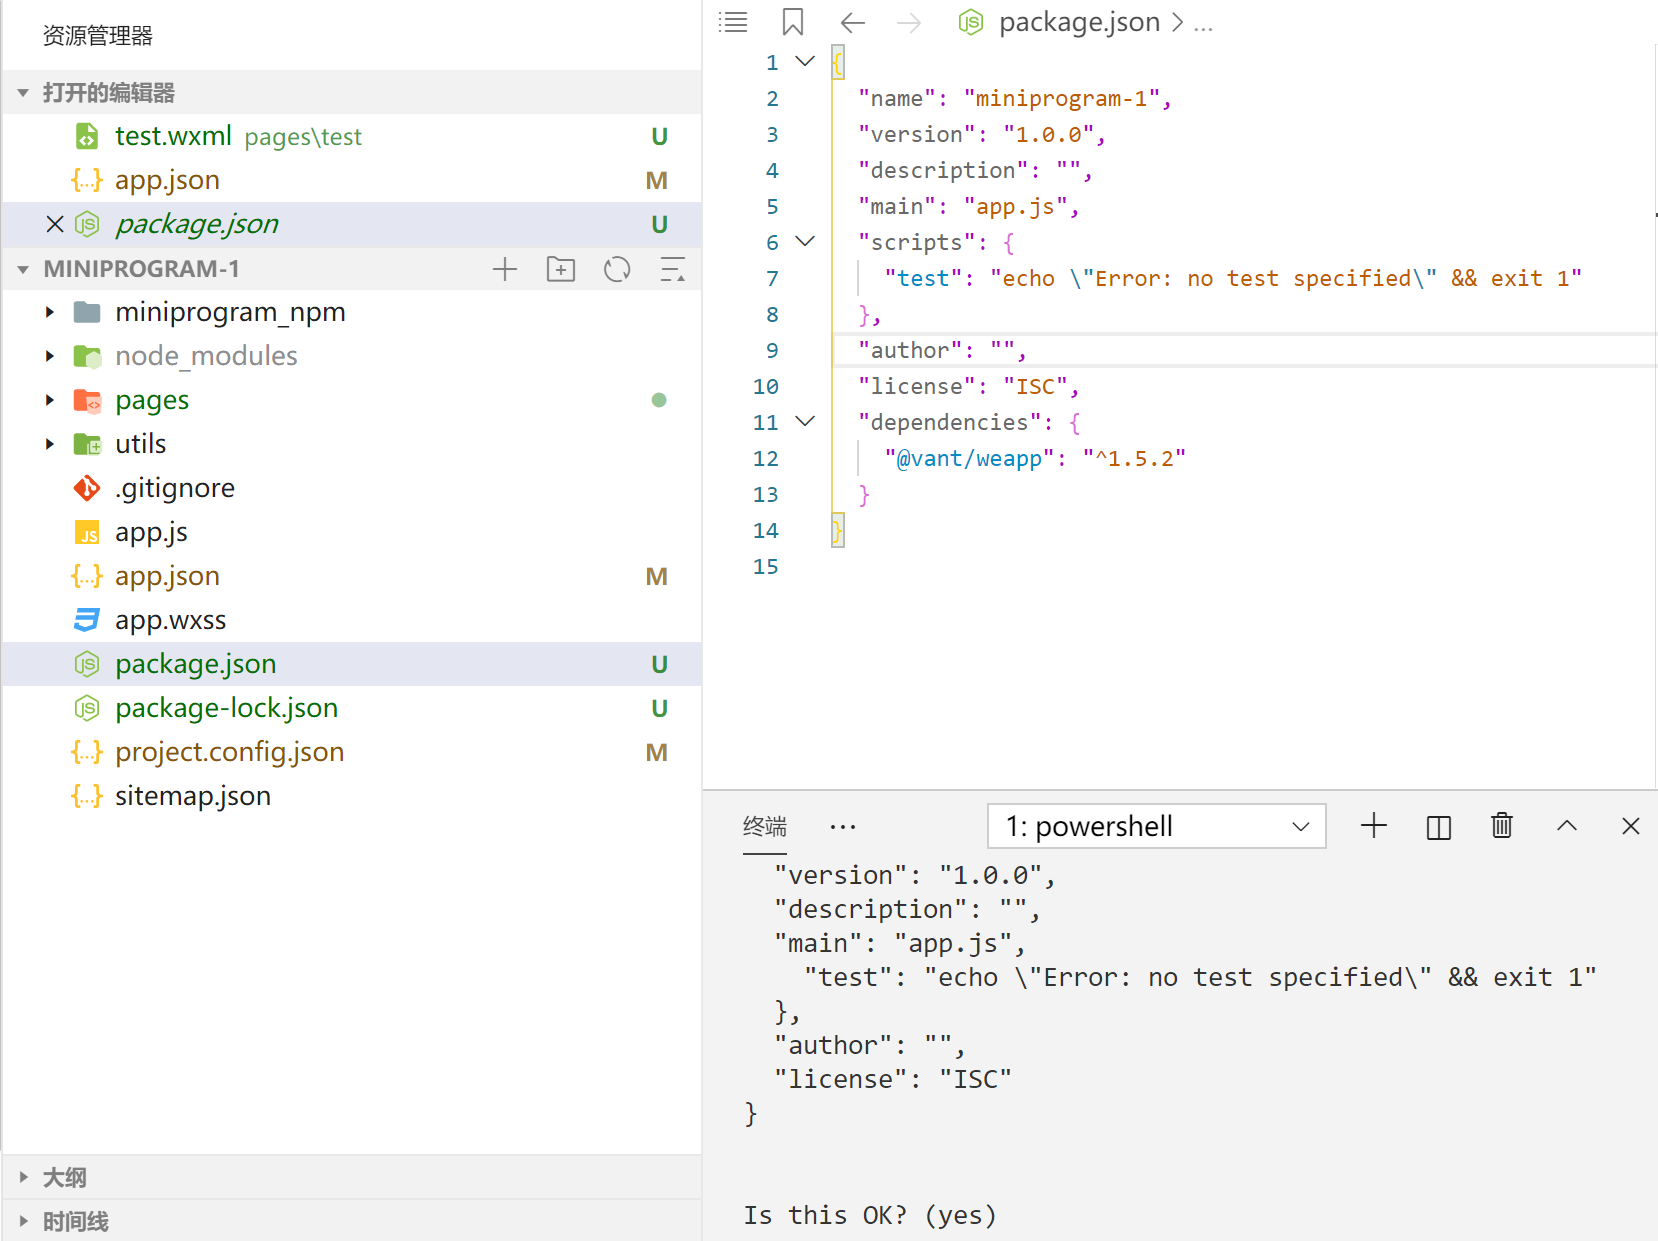Click the wxml file icon beside test.wxml
1658x1241 pixels.
click(x=87, y=136)
